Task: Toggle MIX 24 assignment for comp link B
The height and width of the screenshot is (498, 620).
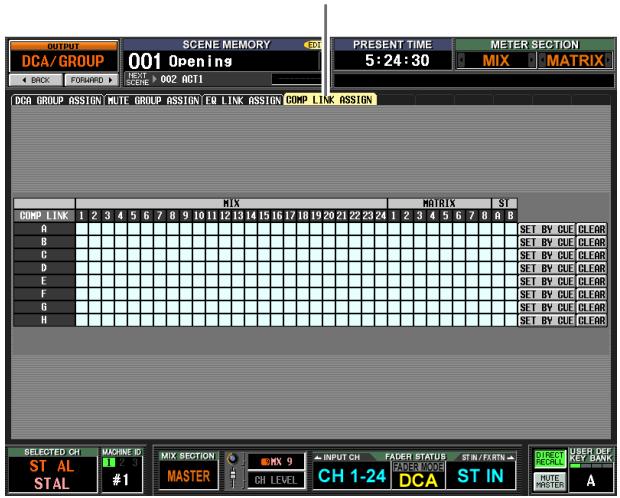Action: click(x=381, y=242)
